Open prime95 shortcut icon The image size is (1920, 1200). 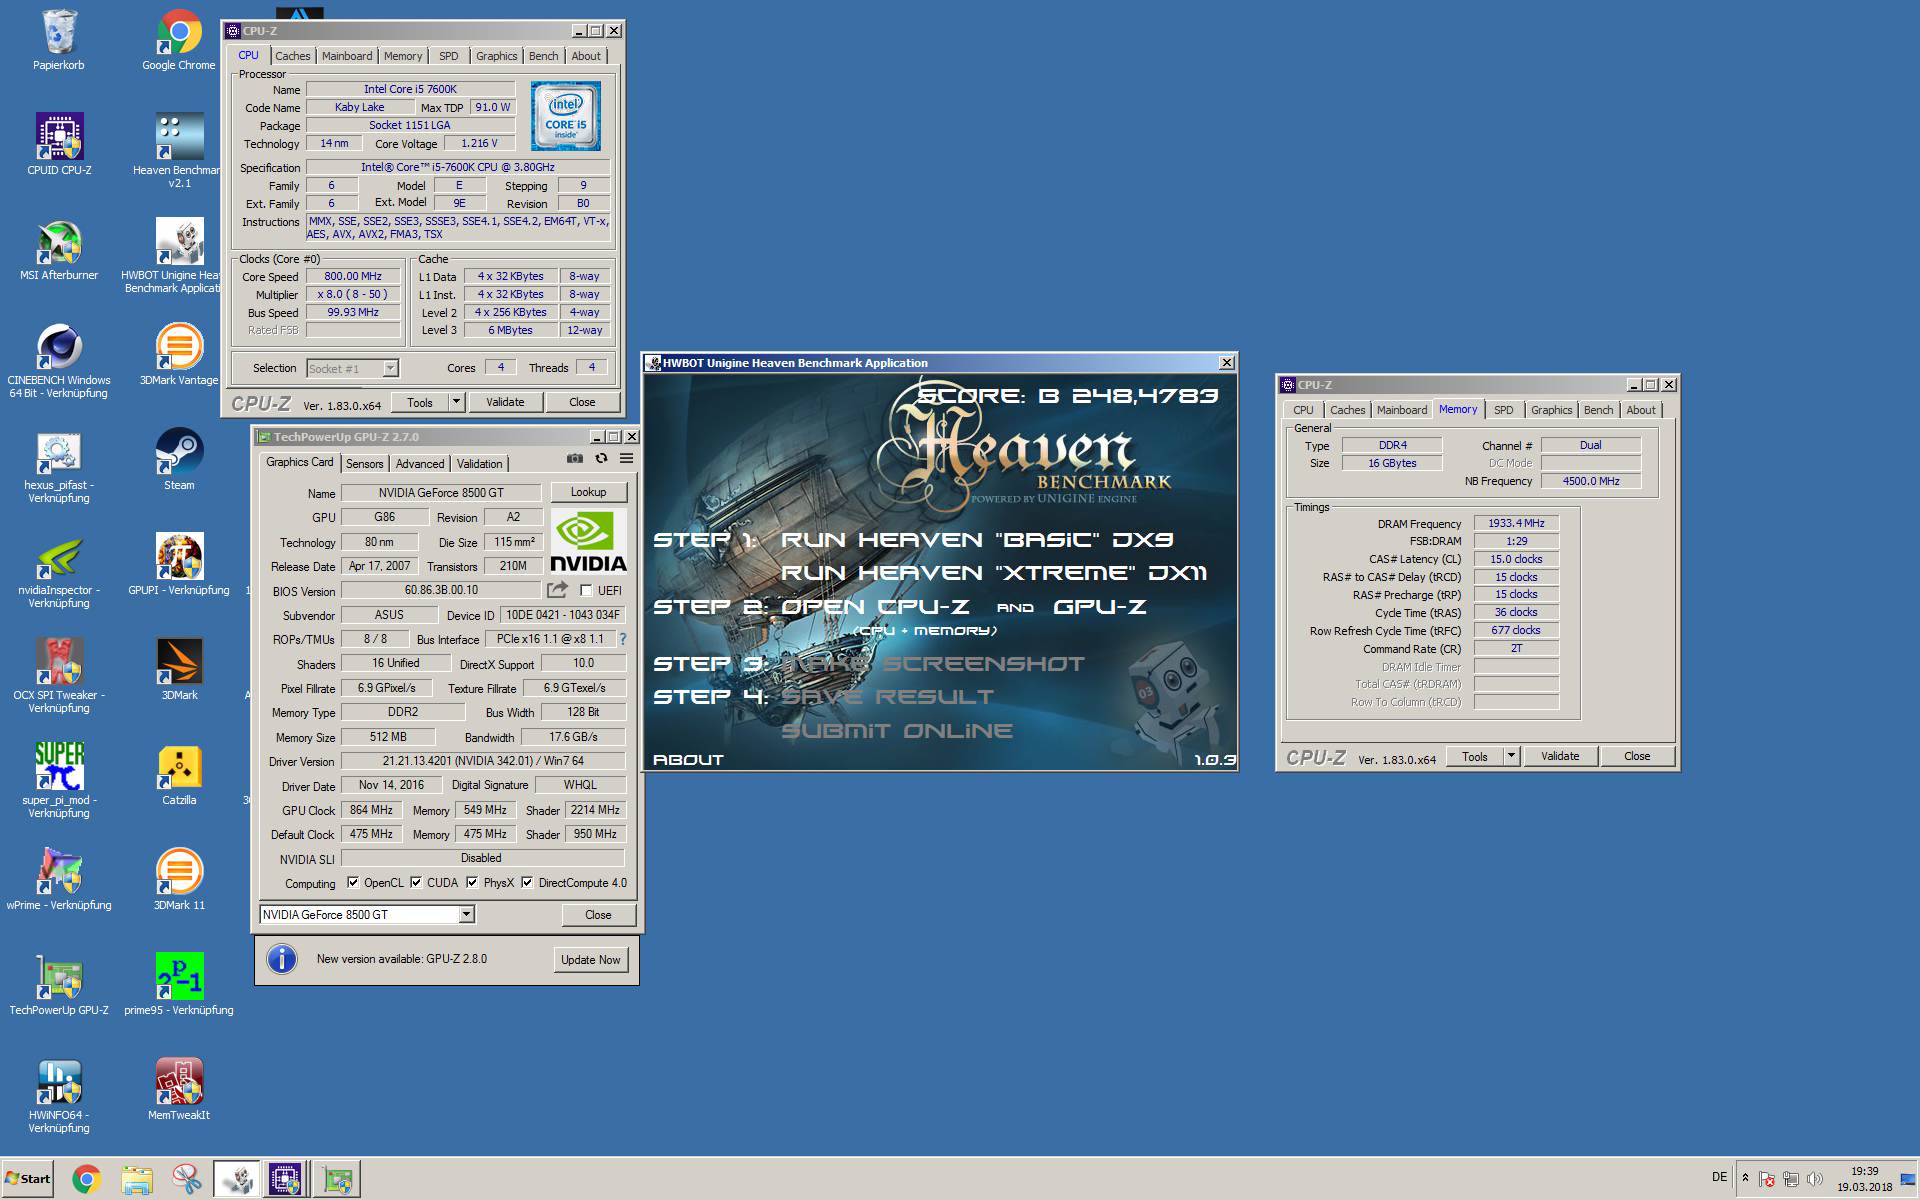(x=179, y=977)
